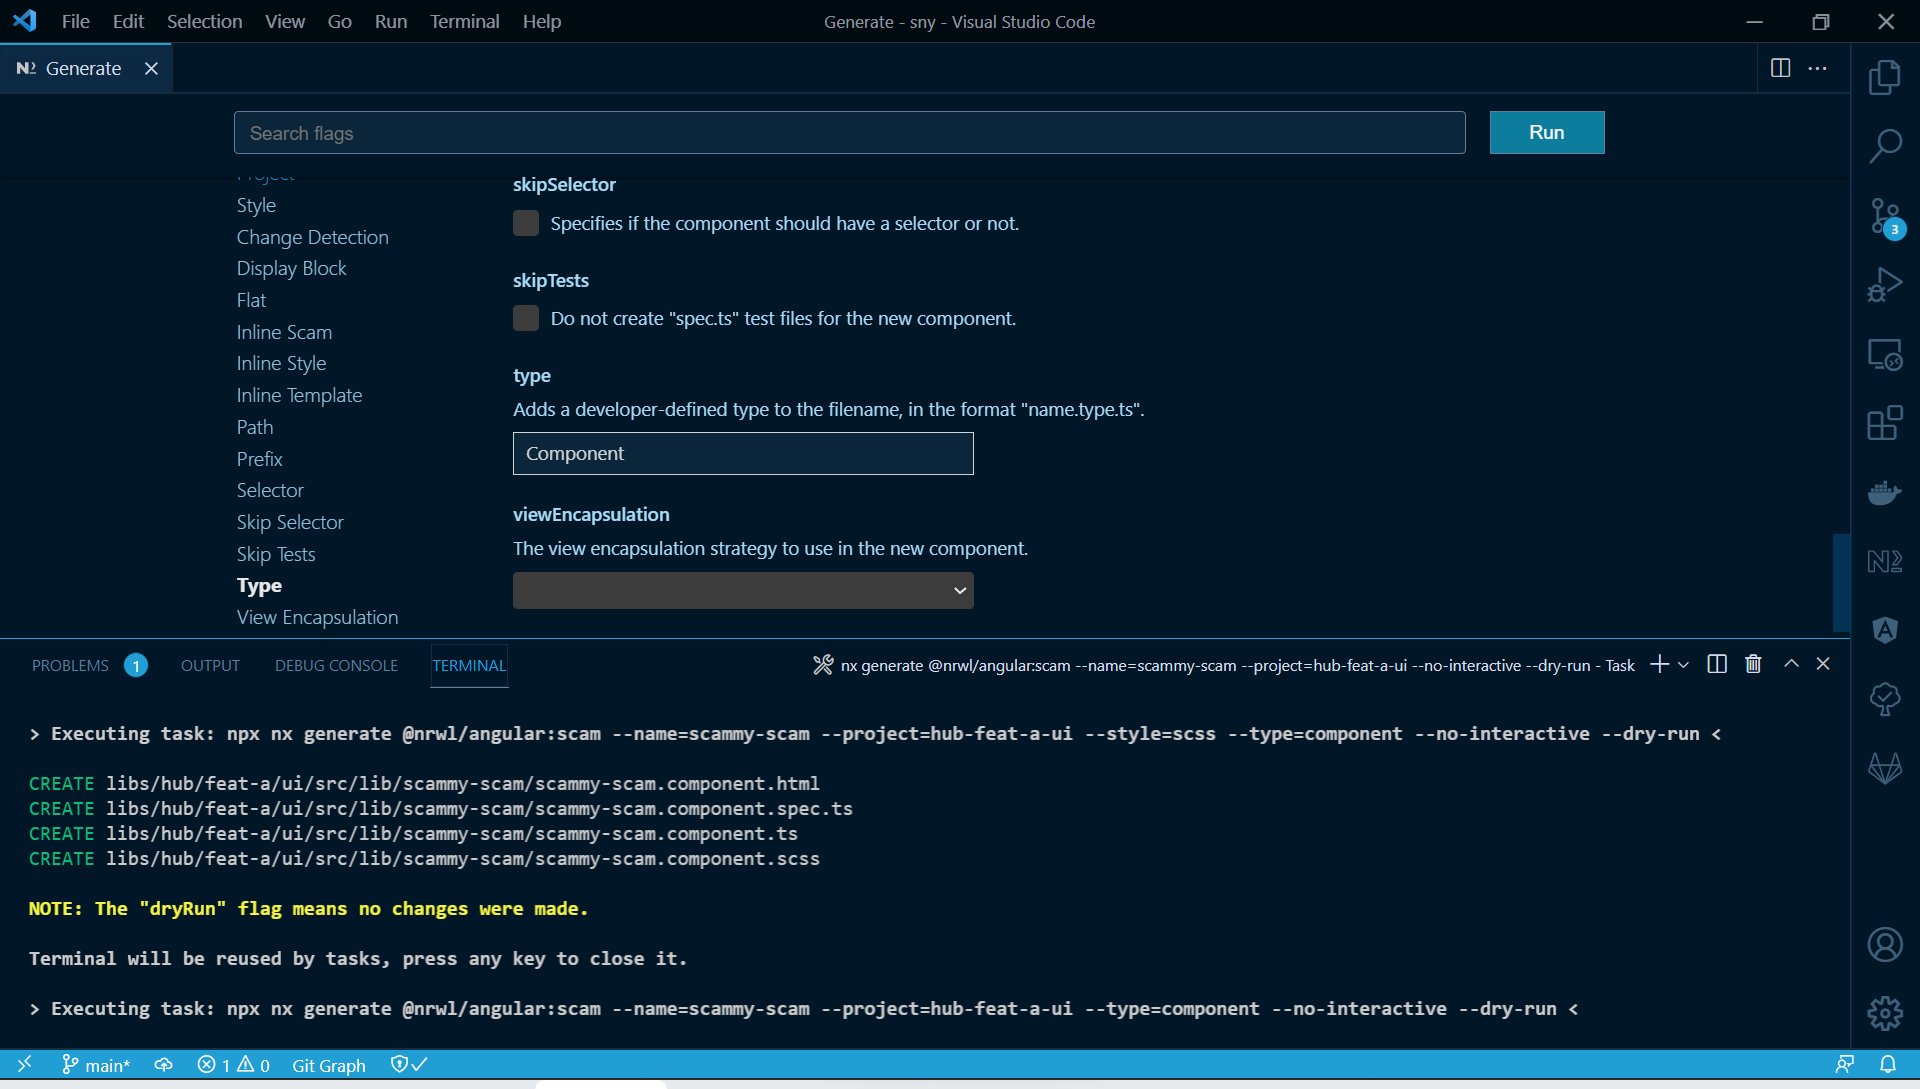
Task: Focus the Search flags input field
Action: [x=849, y=133]
